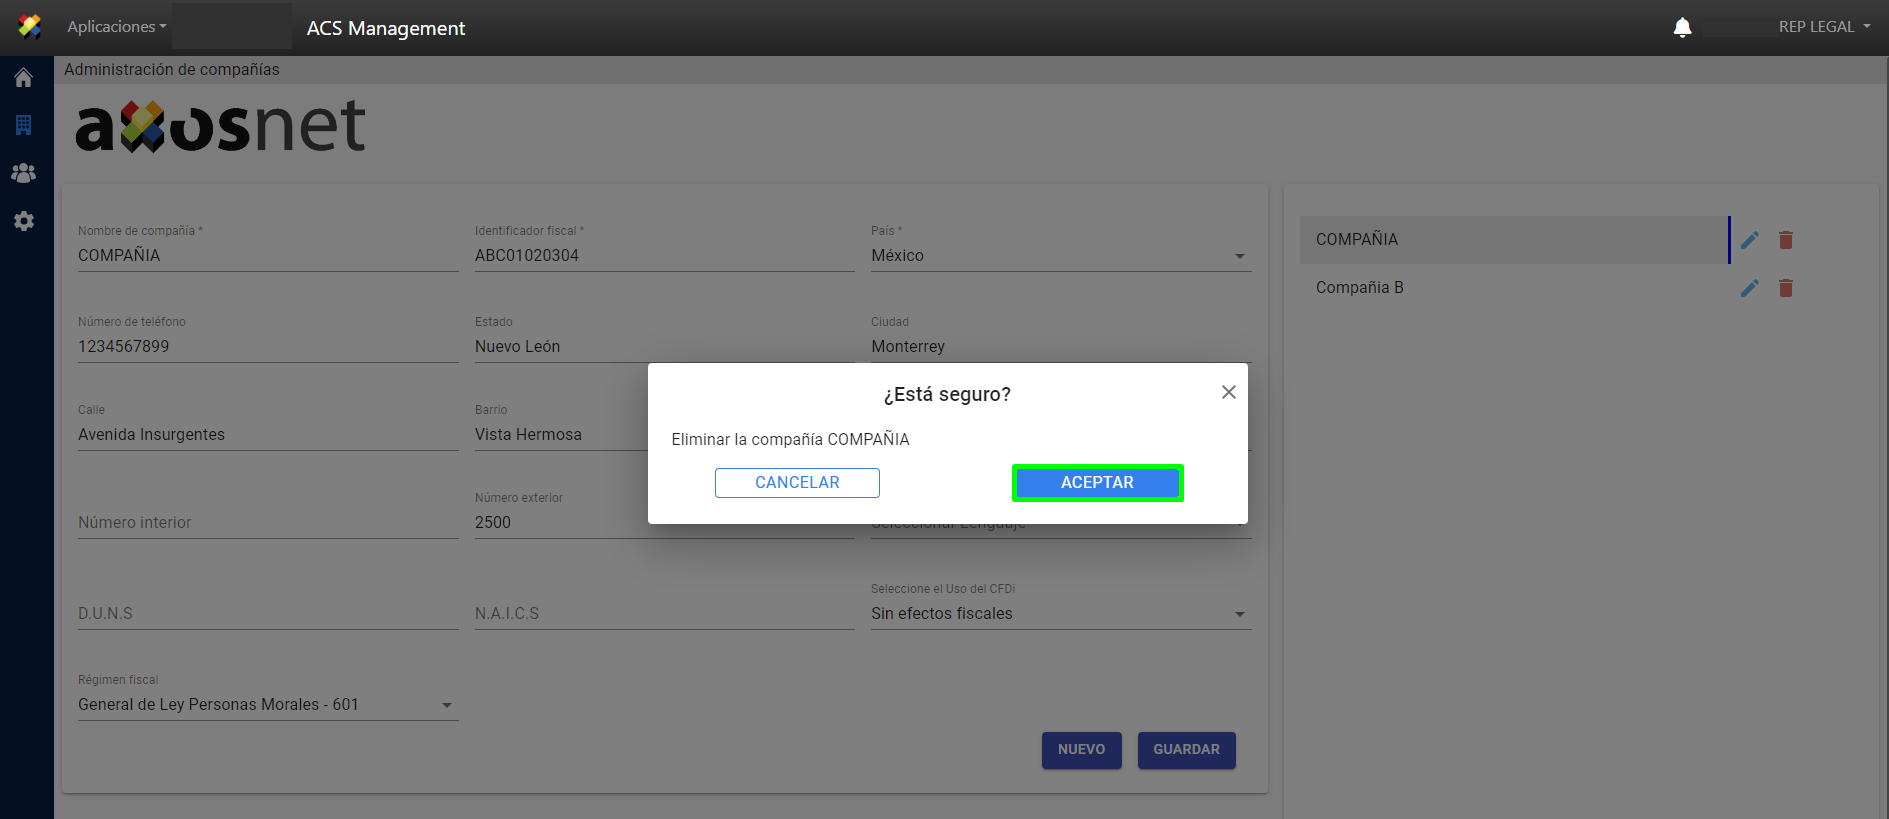
Task: Open the companies building icon in sidebar
Action: click(24, 125)
